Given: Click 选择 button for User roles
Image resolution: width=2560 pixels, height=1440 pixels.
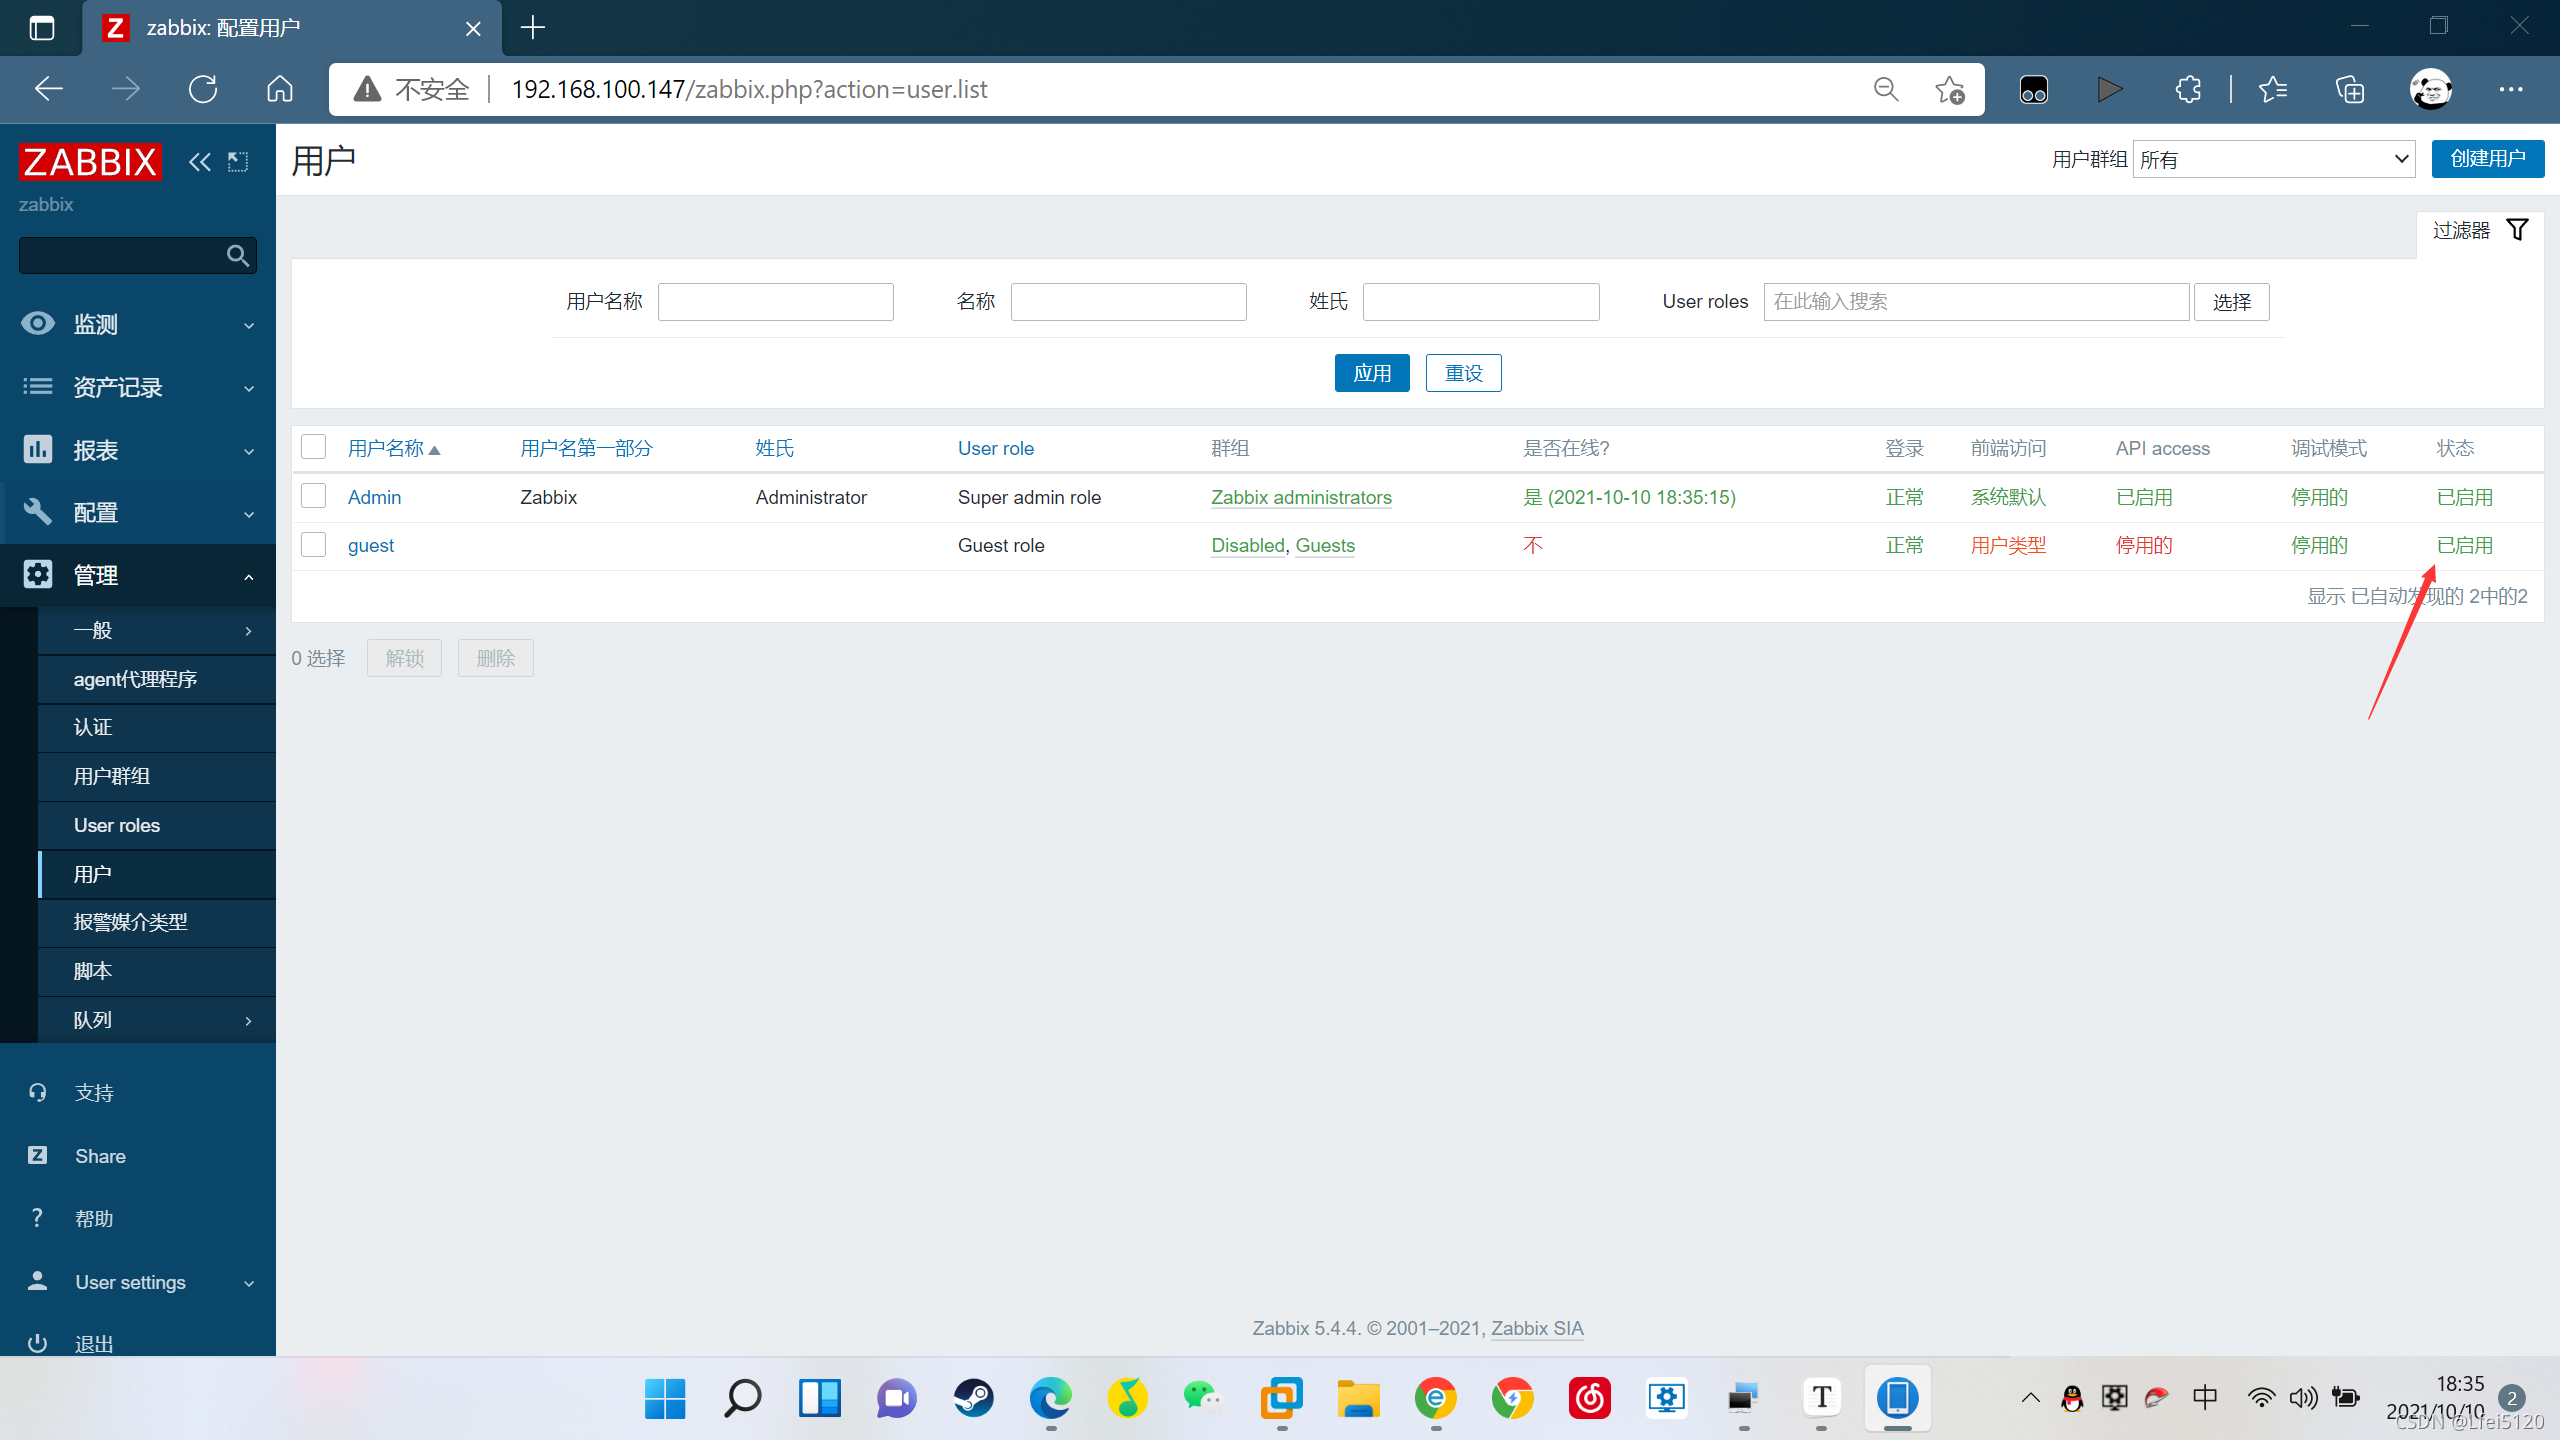Looking at the screenshot, I should [2231, 302].
